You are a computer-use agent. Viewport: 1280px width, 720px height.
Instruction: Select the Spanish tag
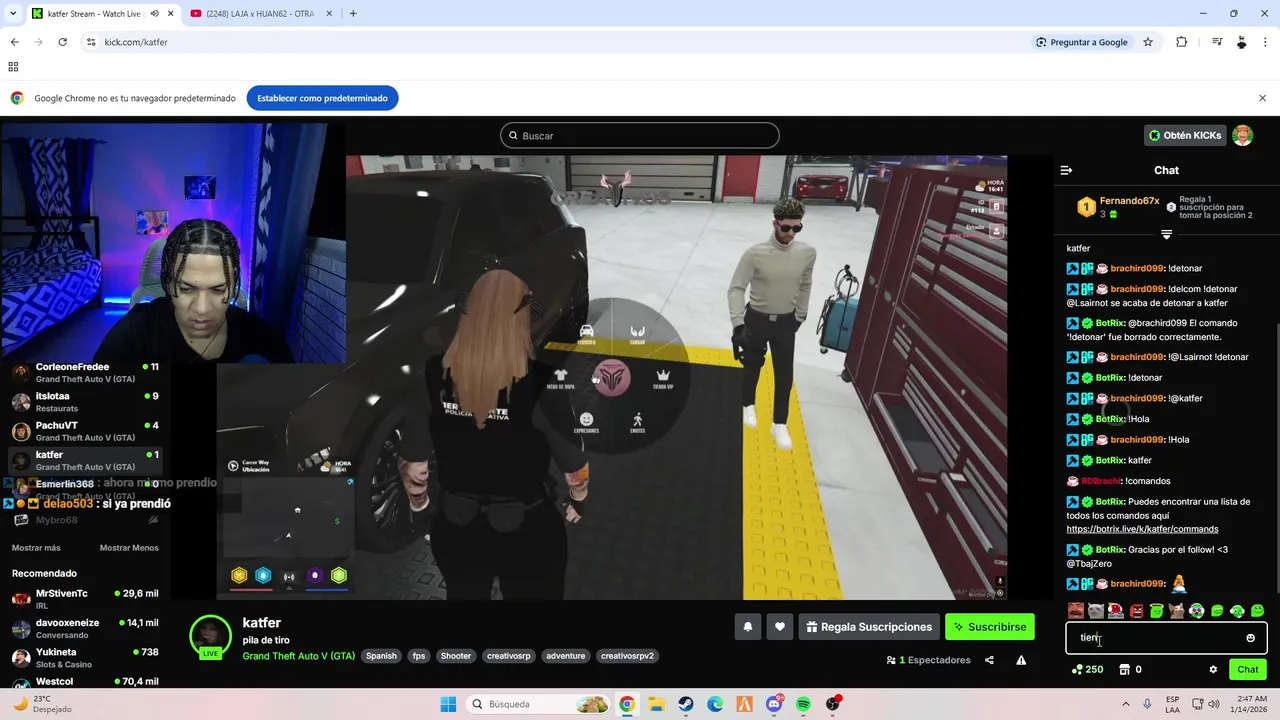pos(381,656)
